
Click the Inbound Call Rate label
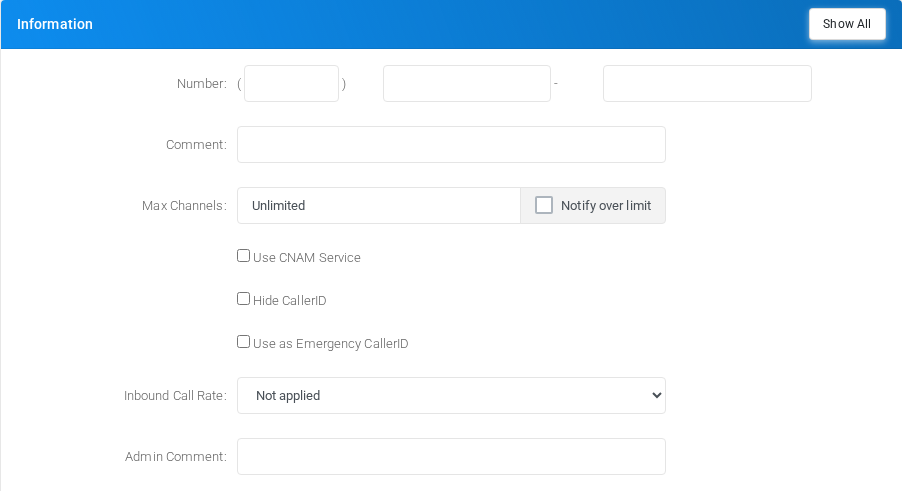tap(175, 396)
